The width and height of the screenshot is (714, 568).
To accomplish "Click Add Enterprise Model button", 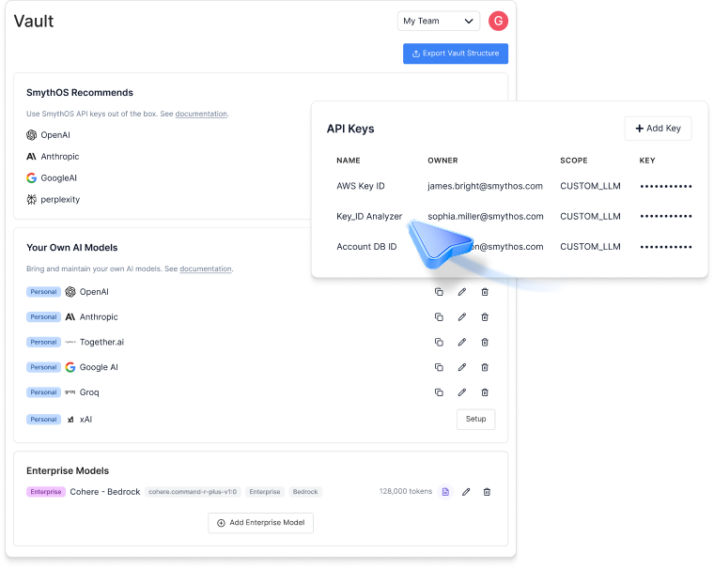I will [x=260, y=523].
